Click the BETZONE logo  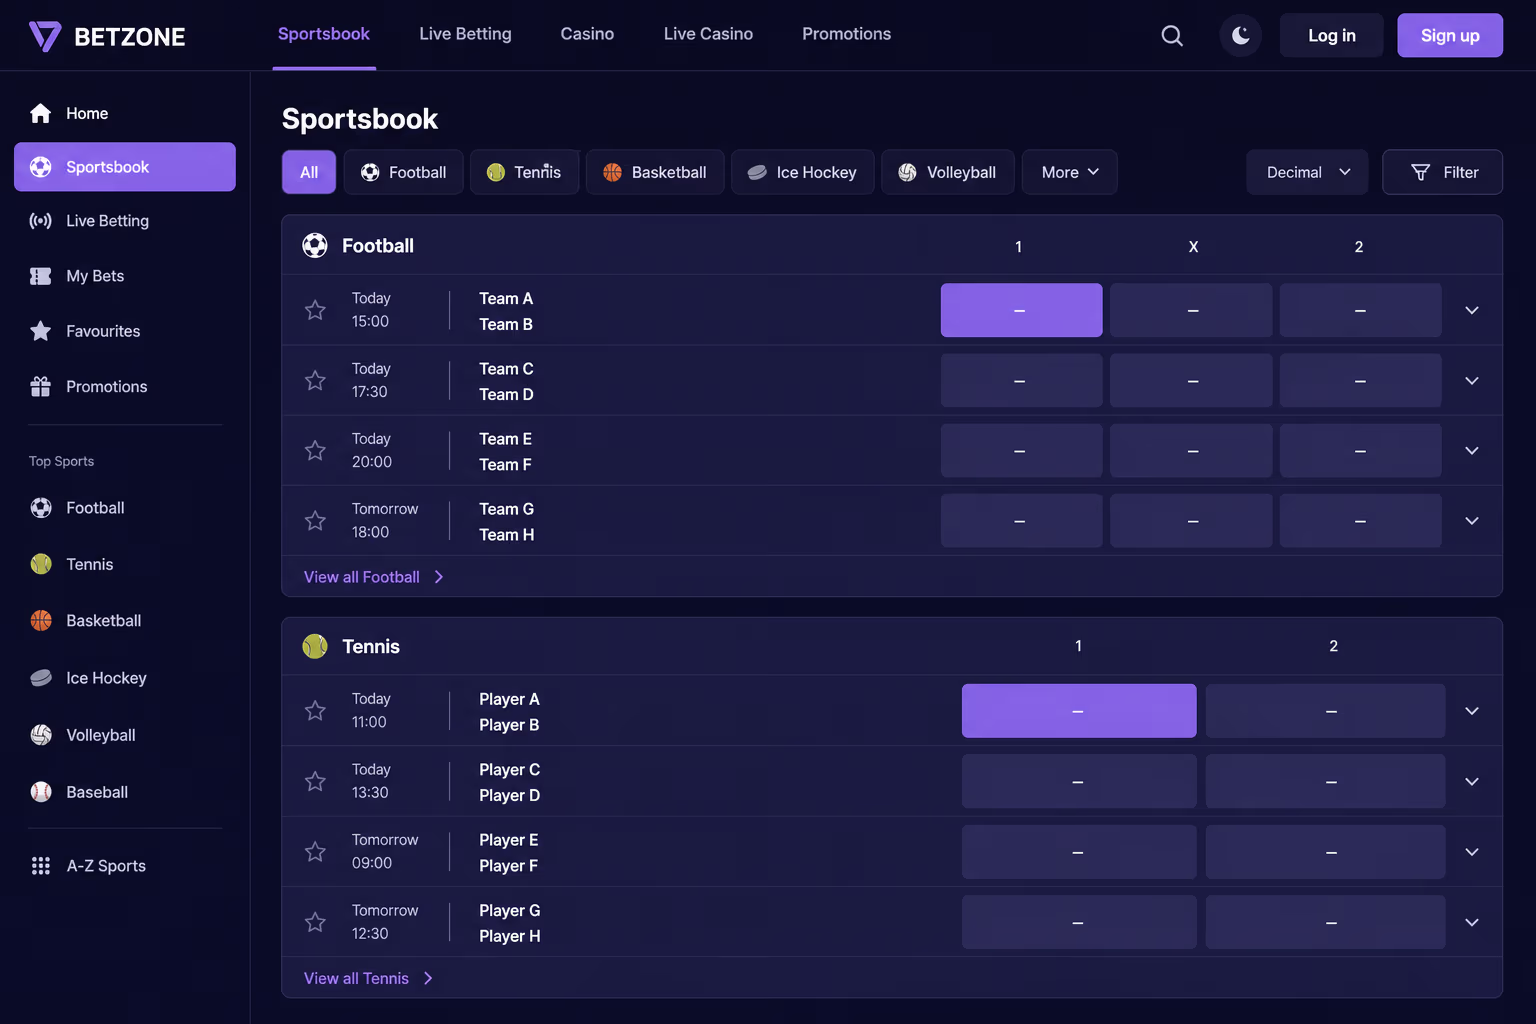pos(107,36)
